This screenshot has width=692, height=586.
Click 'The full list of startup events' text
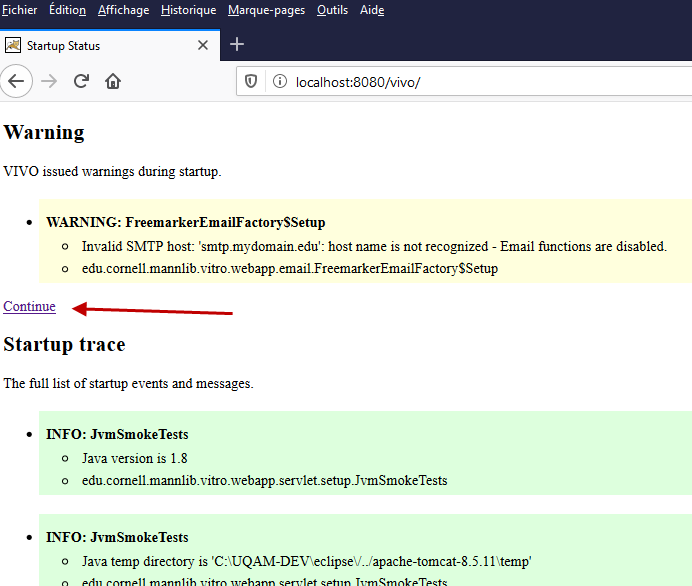tap(128, 383)
